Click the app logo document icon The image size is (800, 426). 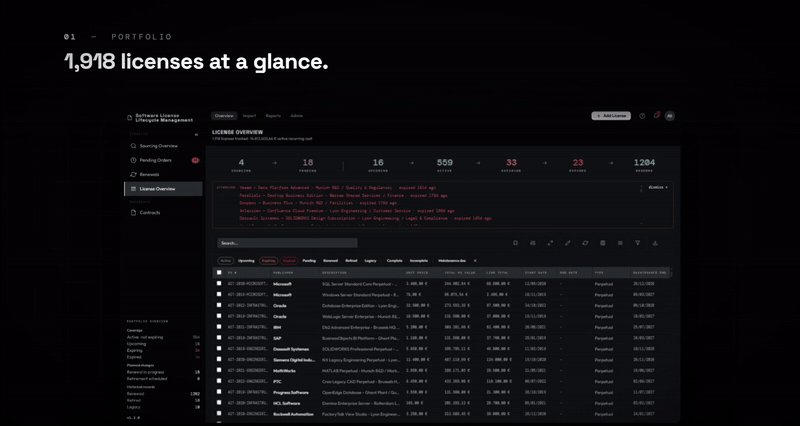point(129,118)
